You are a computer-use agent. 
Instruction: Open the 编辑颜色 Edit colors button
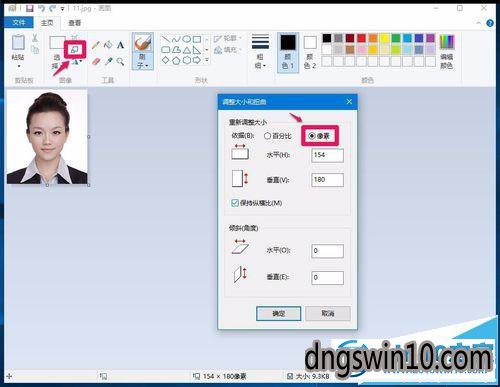coord(447,52)
